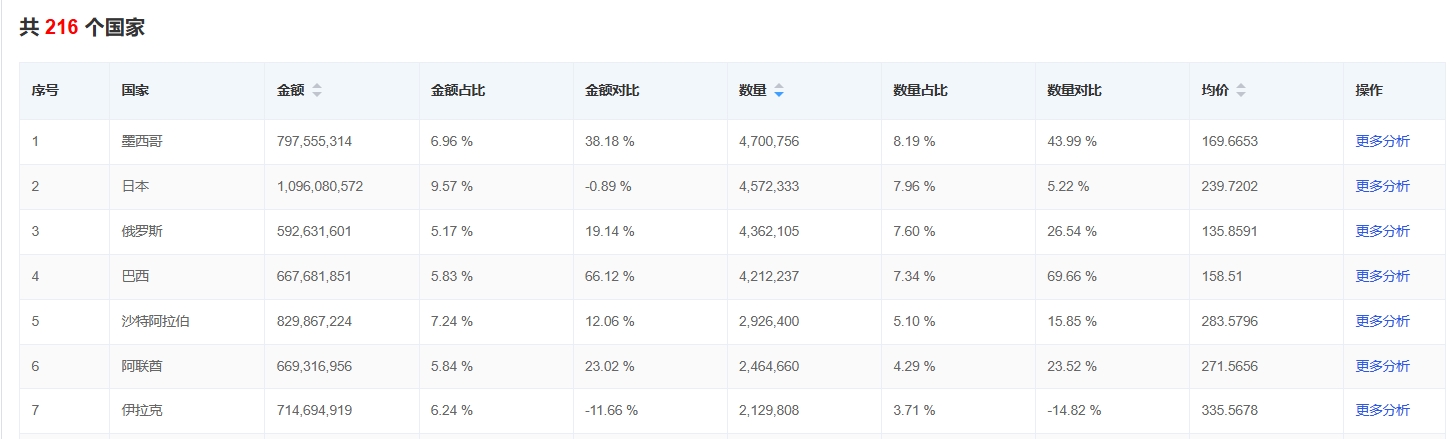Click quantity share 8.19 %
Screen dimensions: 1452x439
tap(914, 141)
